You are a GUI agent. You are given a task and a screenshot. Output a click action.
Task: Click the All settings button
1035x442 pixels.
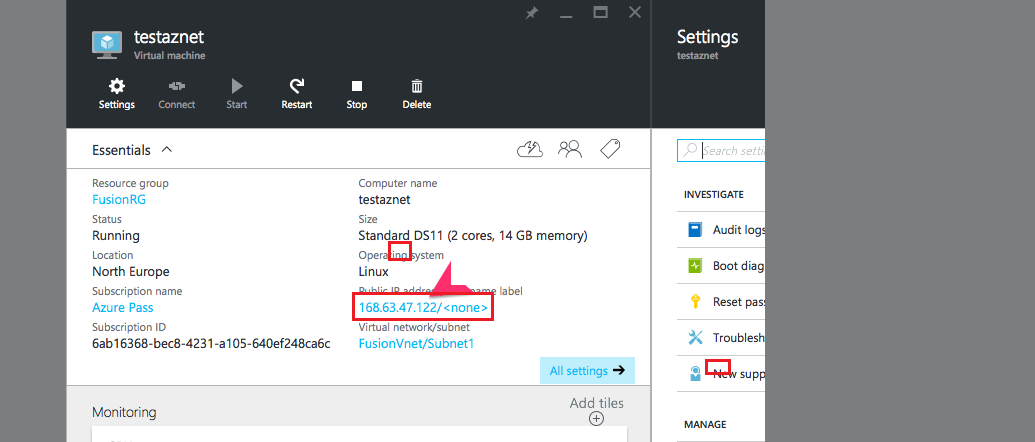(x=587, y=371)
